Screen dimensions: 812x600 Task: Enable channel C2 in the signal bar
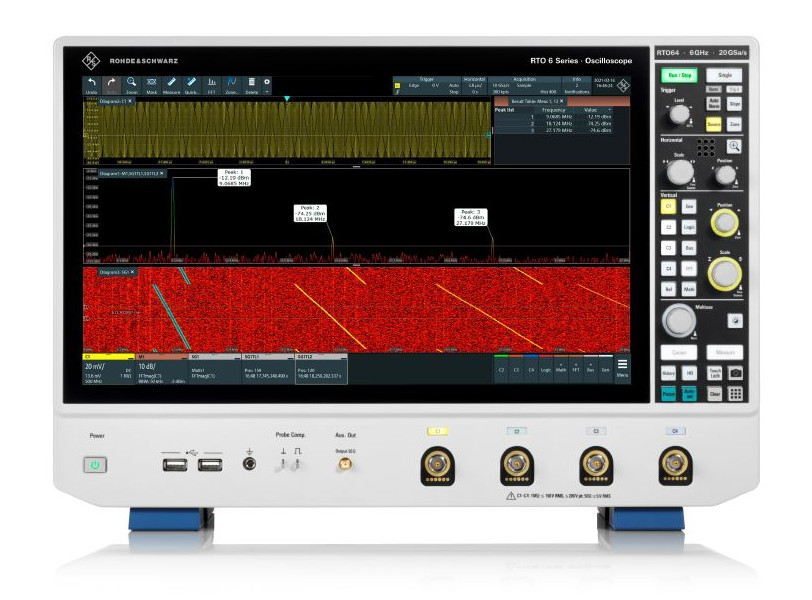coord(501,369)
